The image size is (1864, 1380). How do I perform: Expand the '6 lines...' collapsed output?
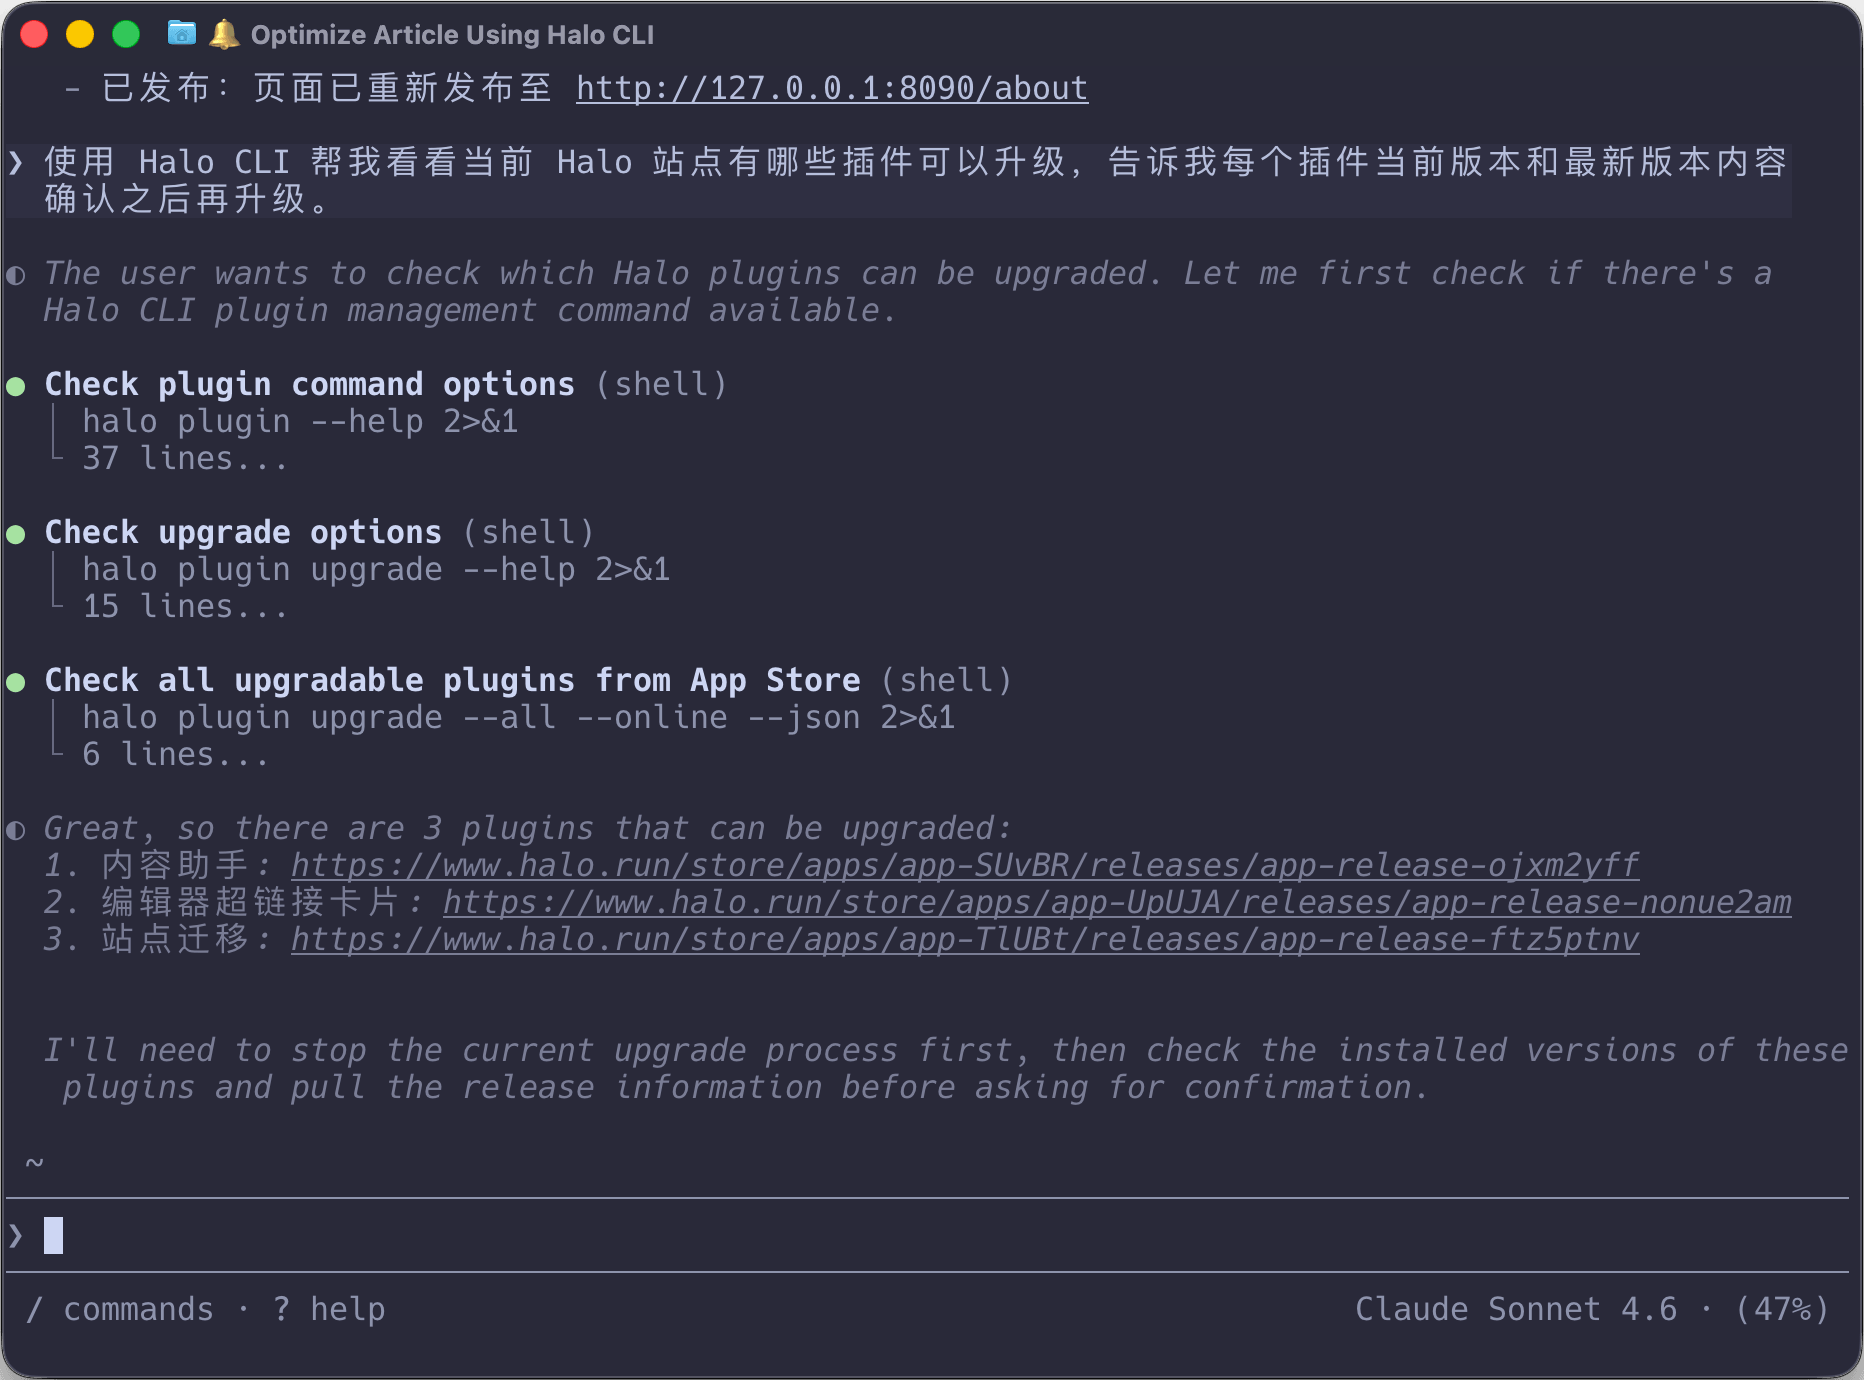coord(175,755)
